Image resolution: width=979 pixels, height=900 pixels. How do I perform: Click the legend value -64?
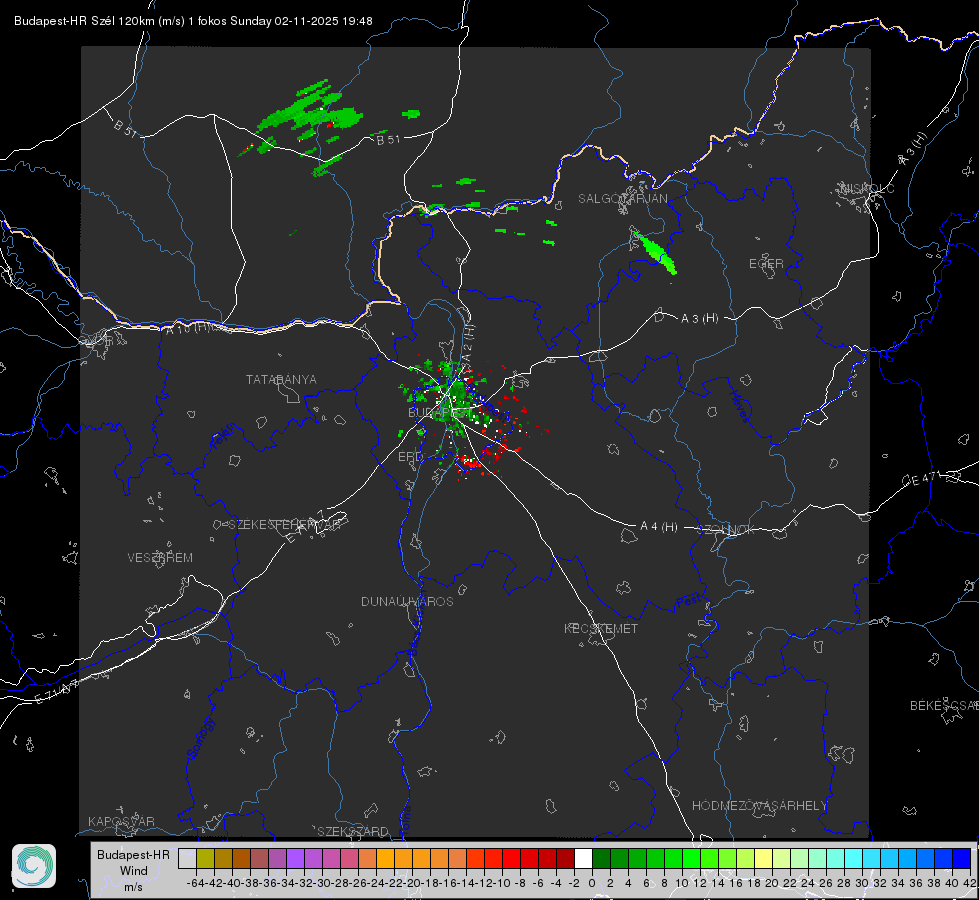(x=196, y=883)
